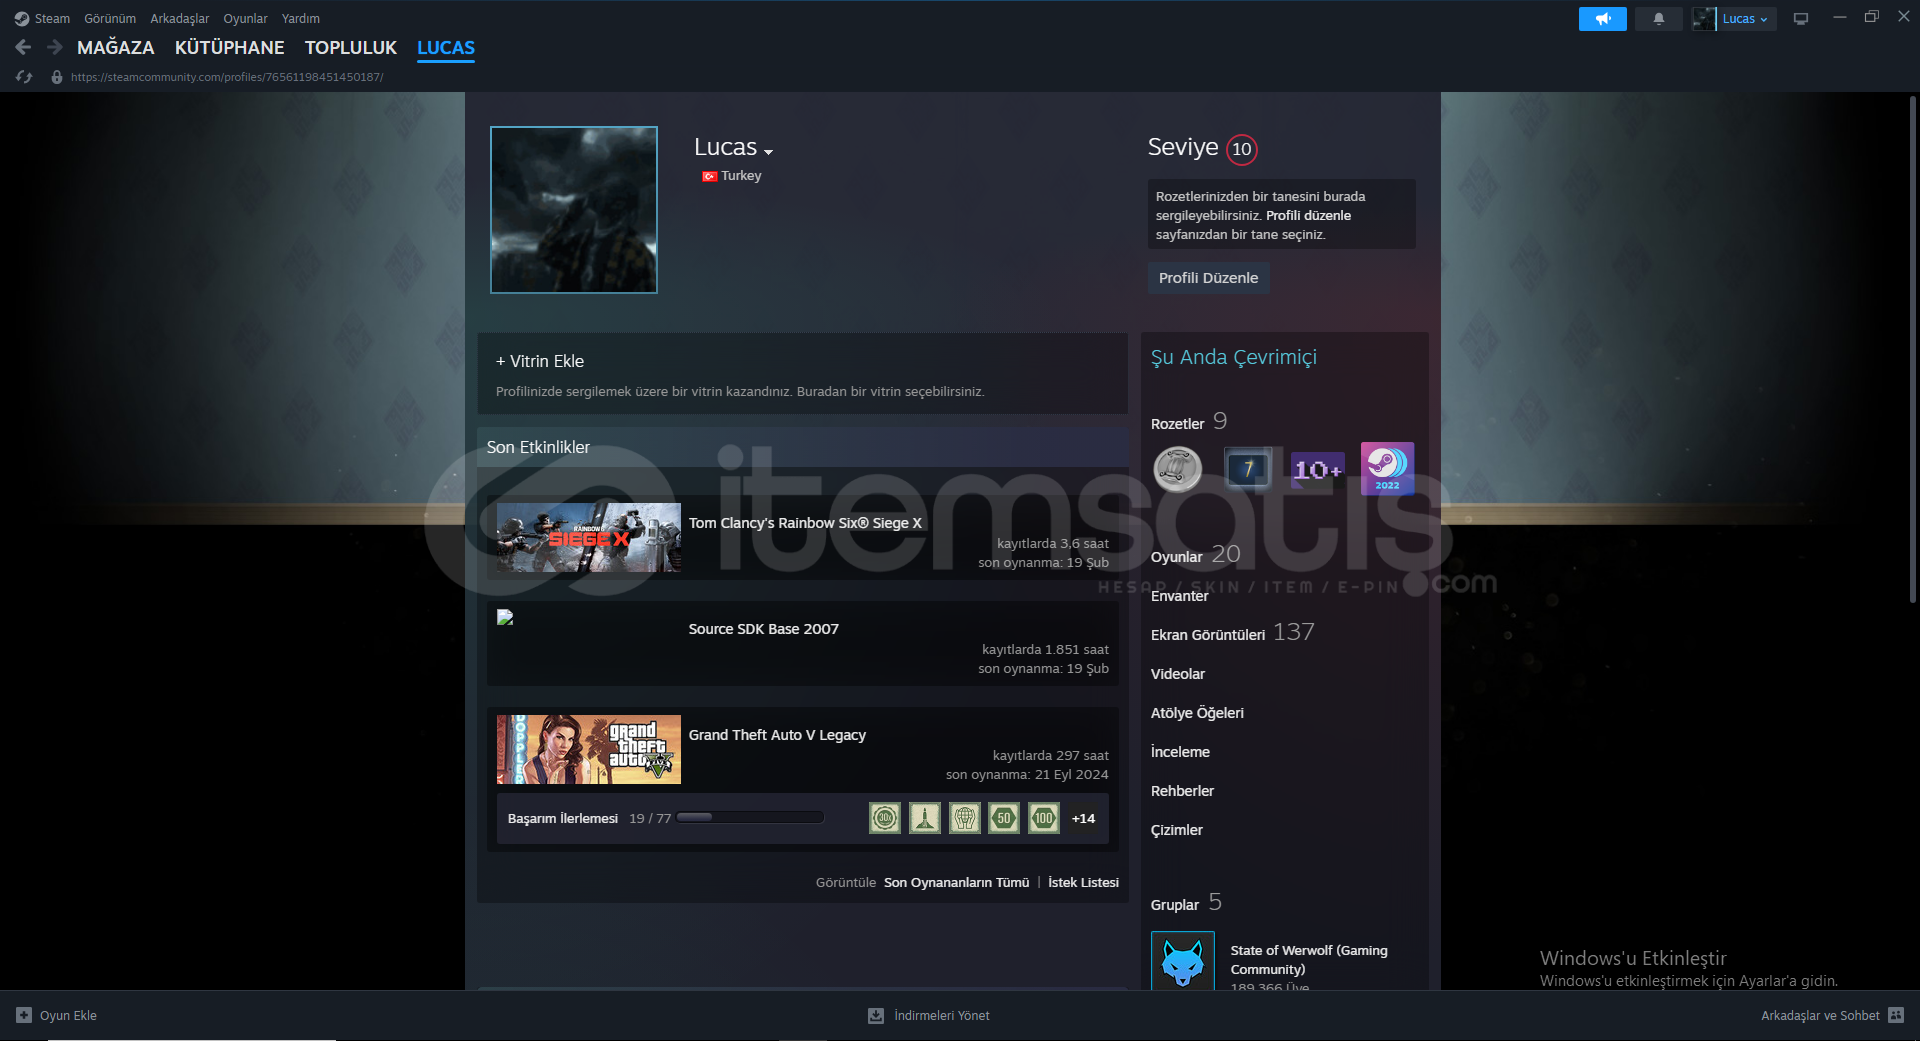Click the first GTA V achievement icon
The width and height of the screenshot is (1920, 1041).
pos(885,818)
